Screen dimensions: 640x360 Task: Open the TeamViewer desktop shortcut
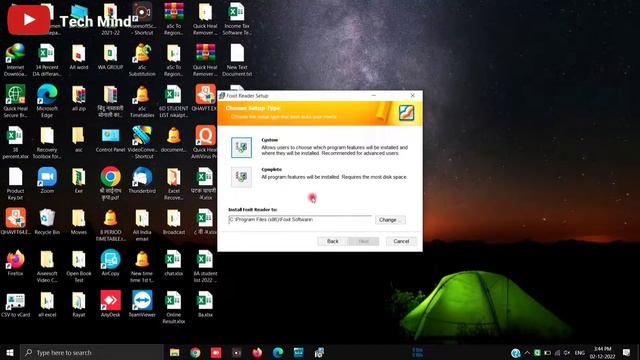[142, 304]
